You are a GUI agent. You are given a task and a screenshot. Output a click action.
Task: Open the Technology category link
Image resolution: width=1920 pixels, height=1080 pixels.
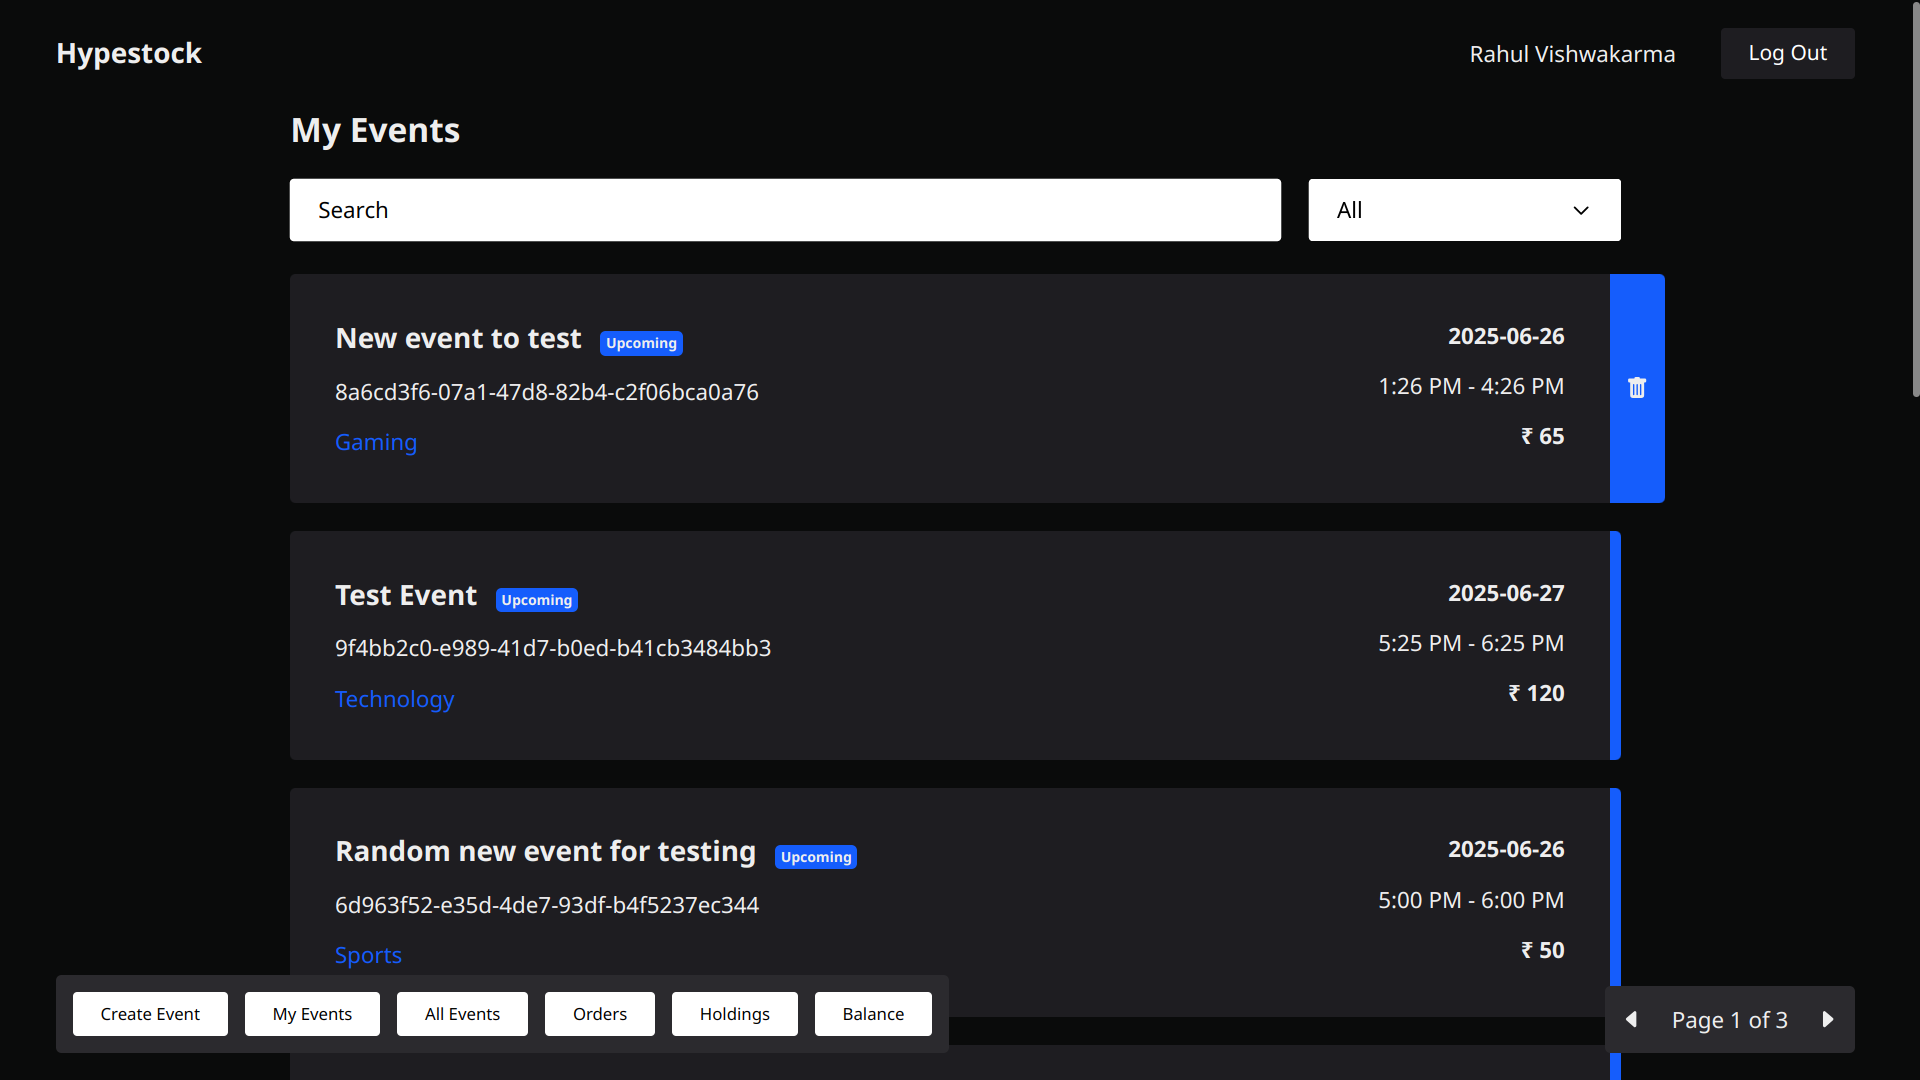point(394,700)
